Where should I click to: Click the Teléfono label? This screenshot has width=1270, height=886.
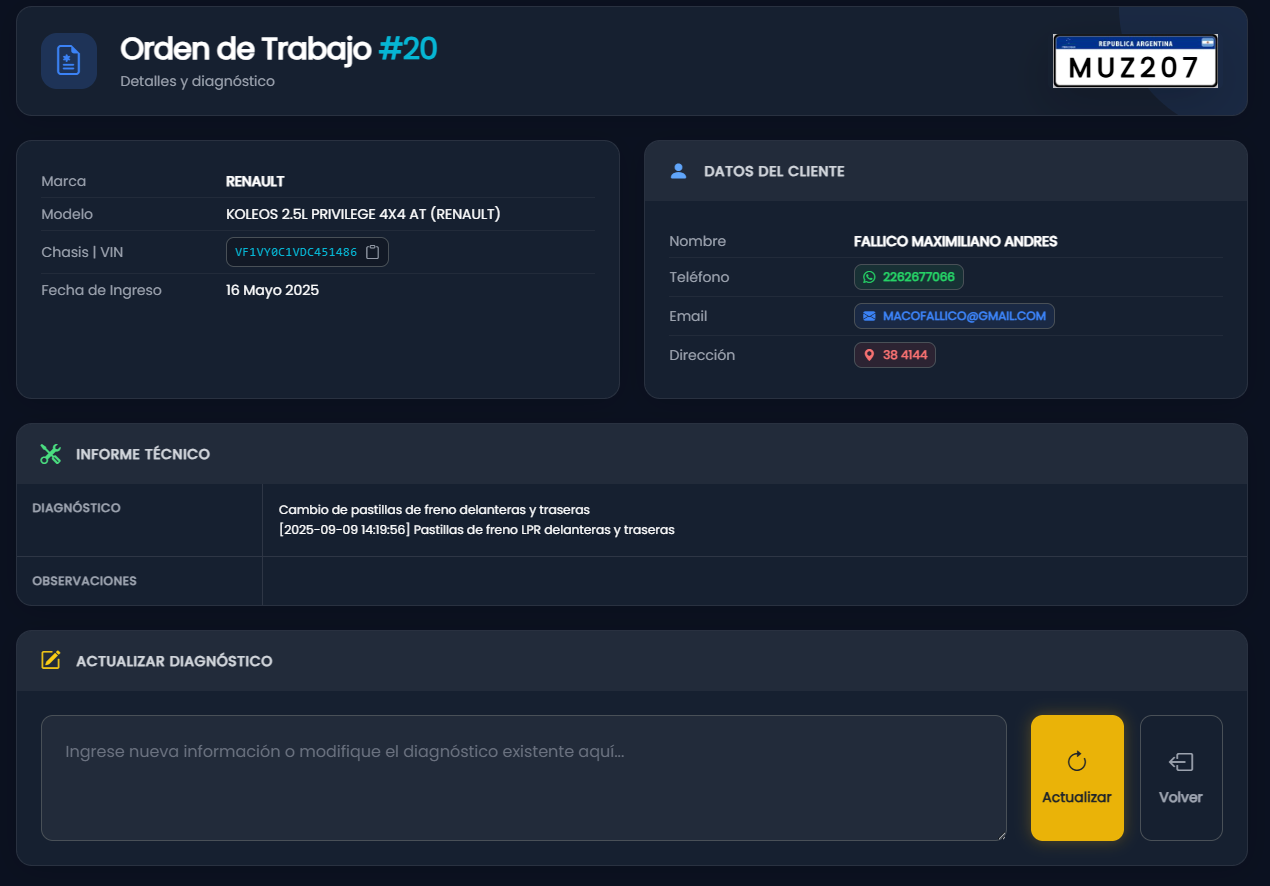point(699,277)
